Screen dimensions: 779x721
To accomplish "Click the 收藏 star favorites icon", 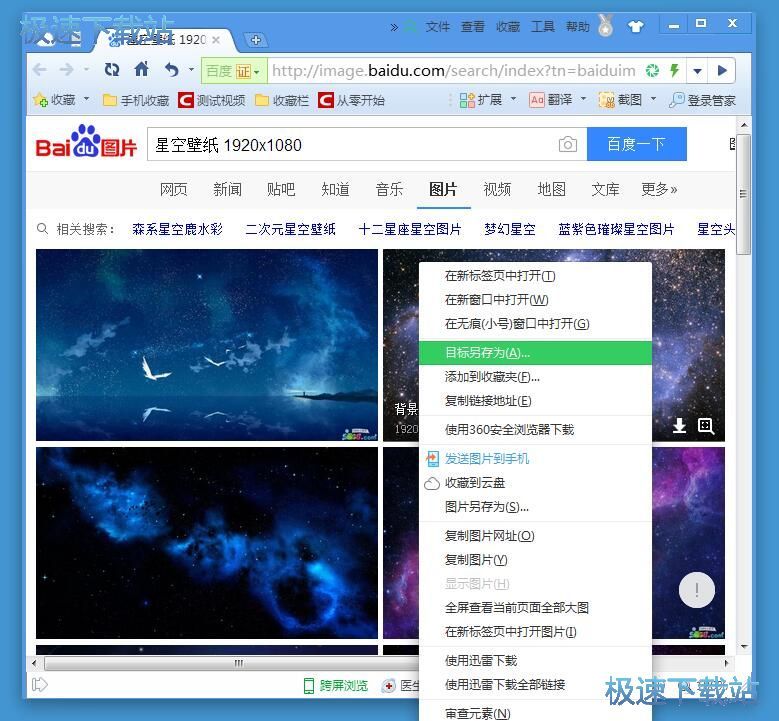I will click(40, 100).
